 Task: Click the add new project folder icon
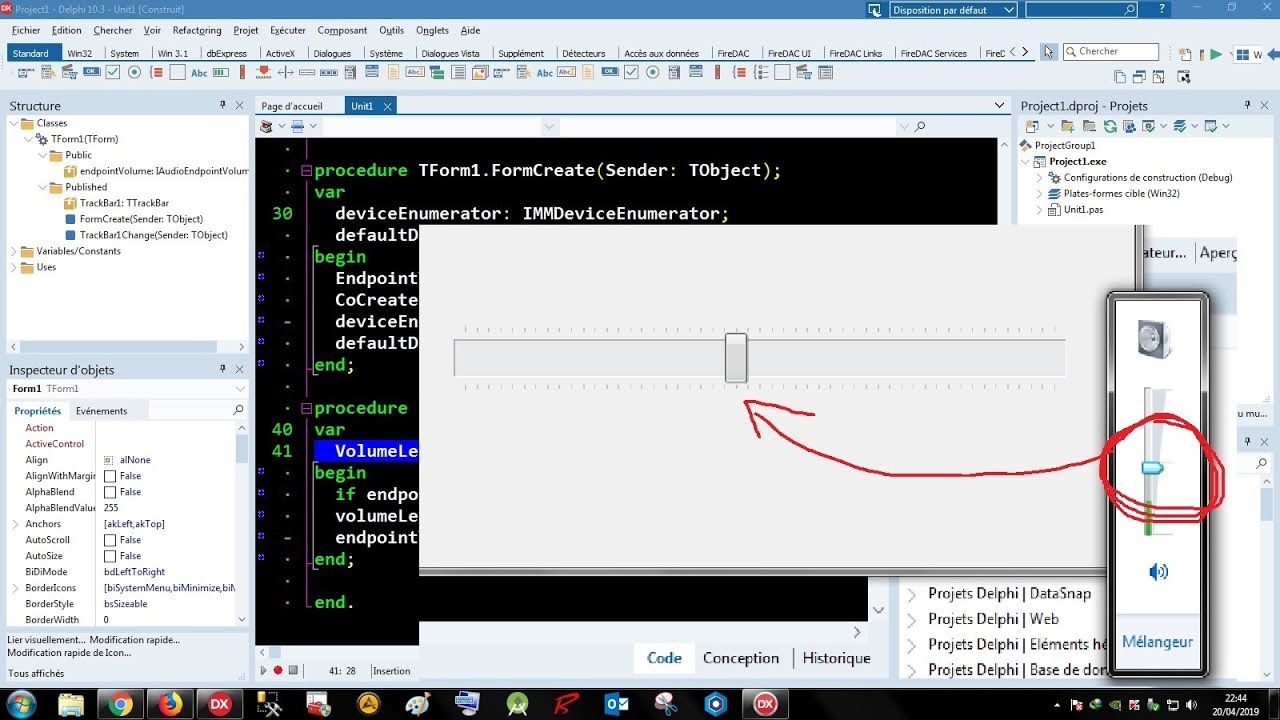[x=1068, y=126]
